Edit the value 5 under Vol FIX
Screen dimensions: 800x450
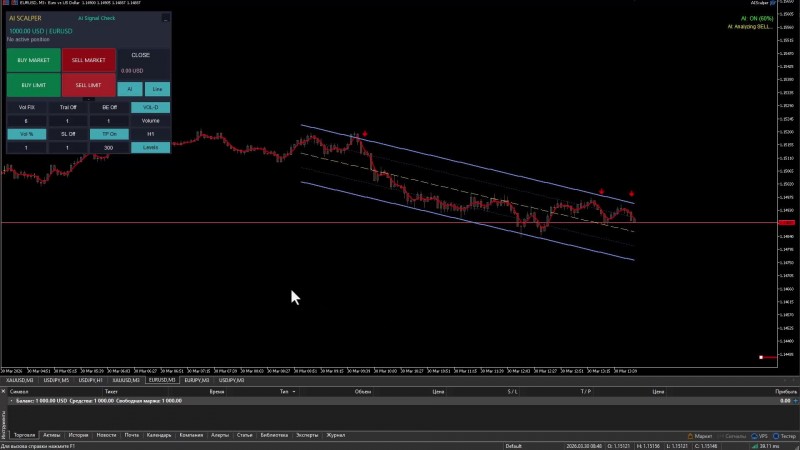[27, 121]
